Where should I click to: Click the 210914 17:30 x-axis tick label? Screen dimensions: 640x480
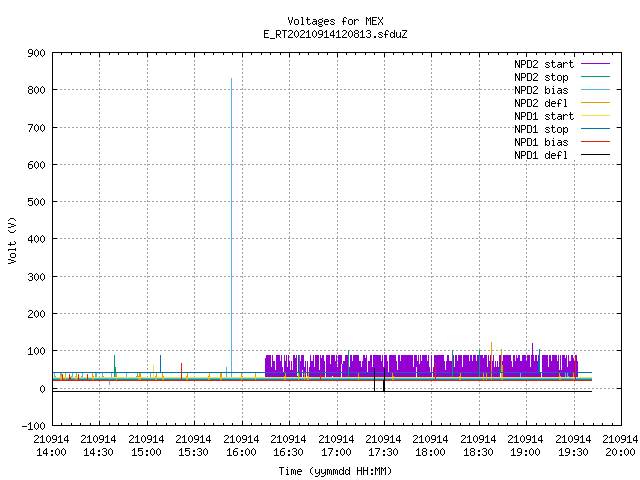coord(382,446)
